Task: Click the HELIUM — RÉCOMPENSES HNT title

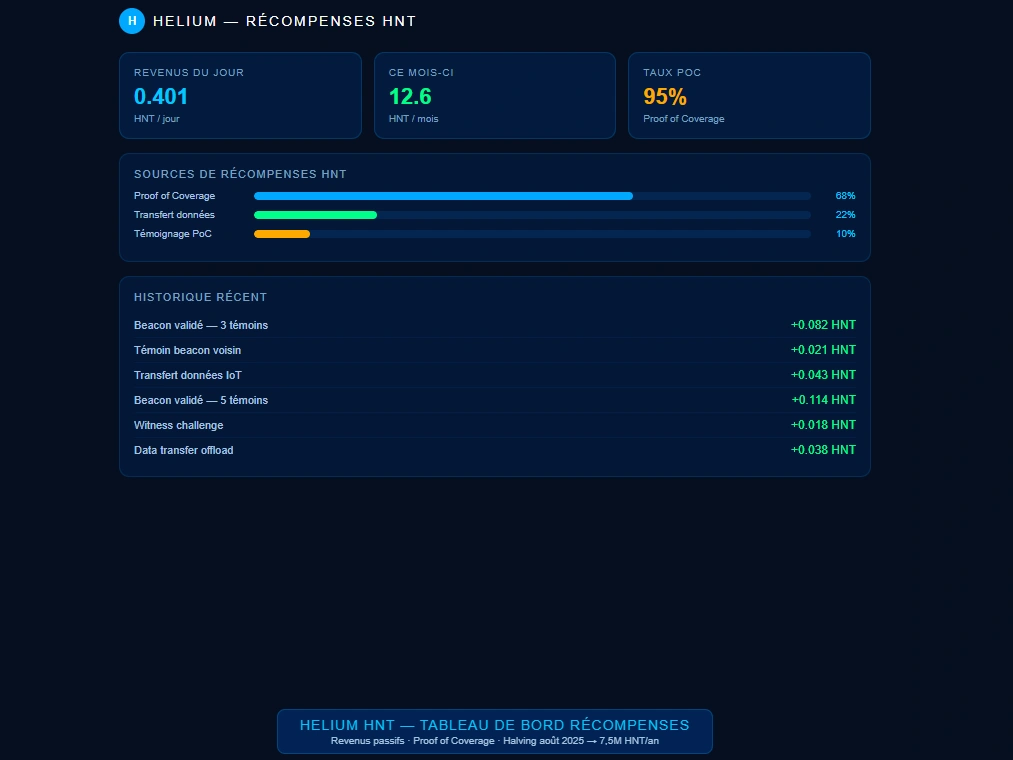Action: pyautogui.click(x=284, y=21)
